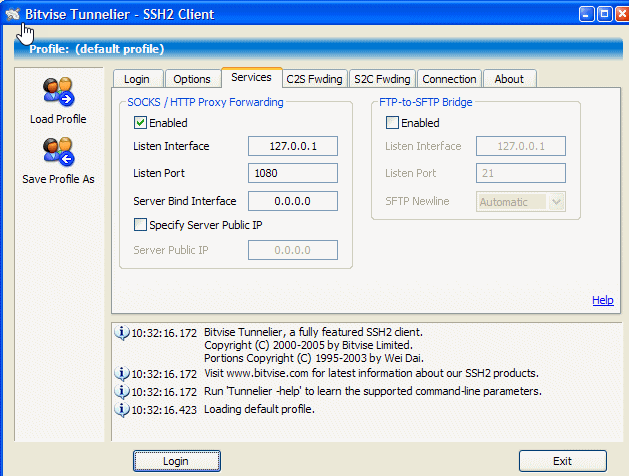Click the Load Profile icon

[x=59, y=92]
